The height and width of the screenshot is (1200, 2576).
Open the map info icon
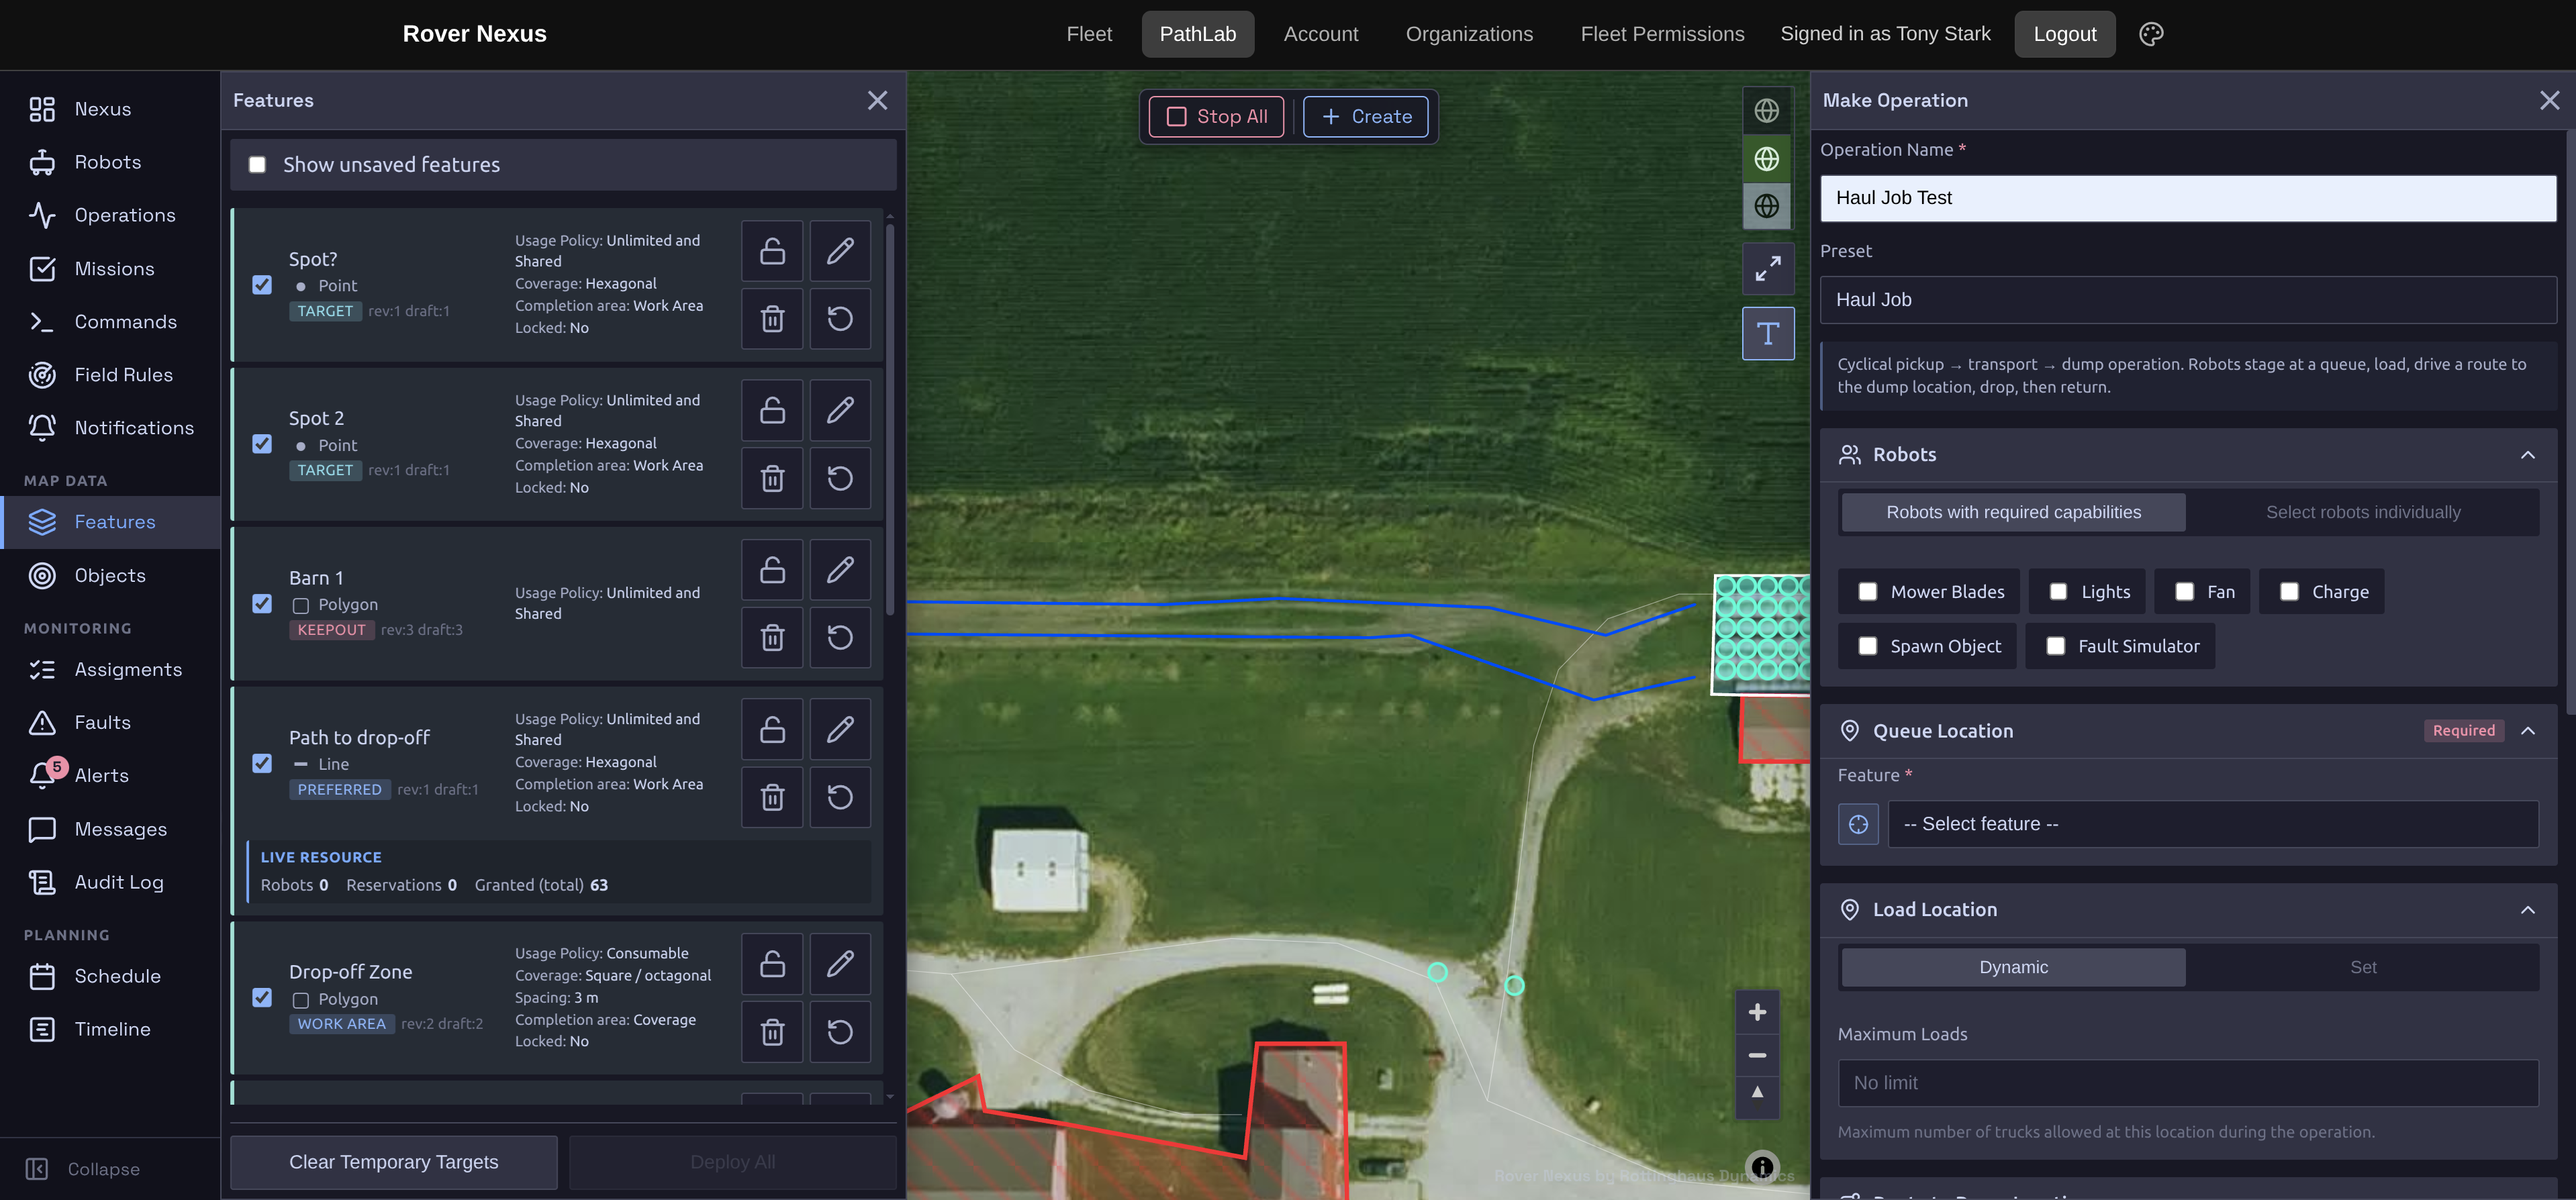point(1762,1166)
